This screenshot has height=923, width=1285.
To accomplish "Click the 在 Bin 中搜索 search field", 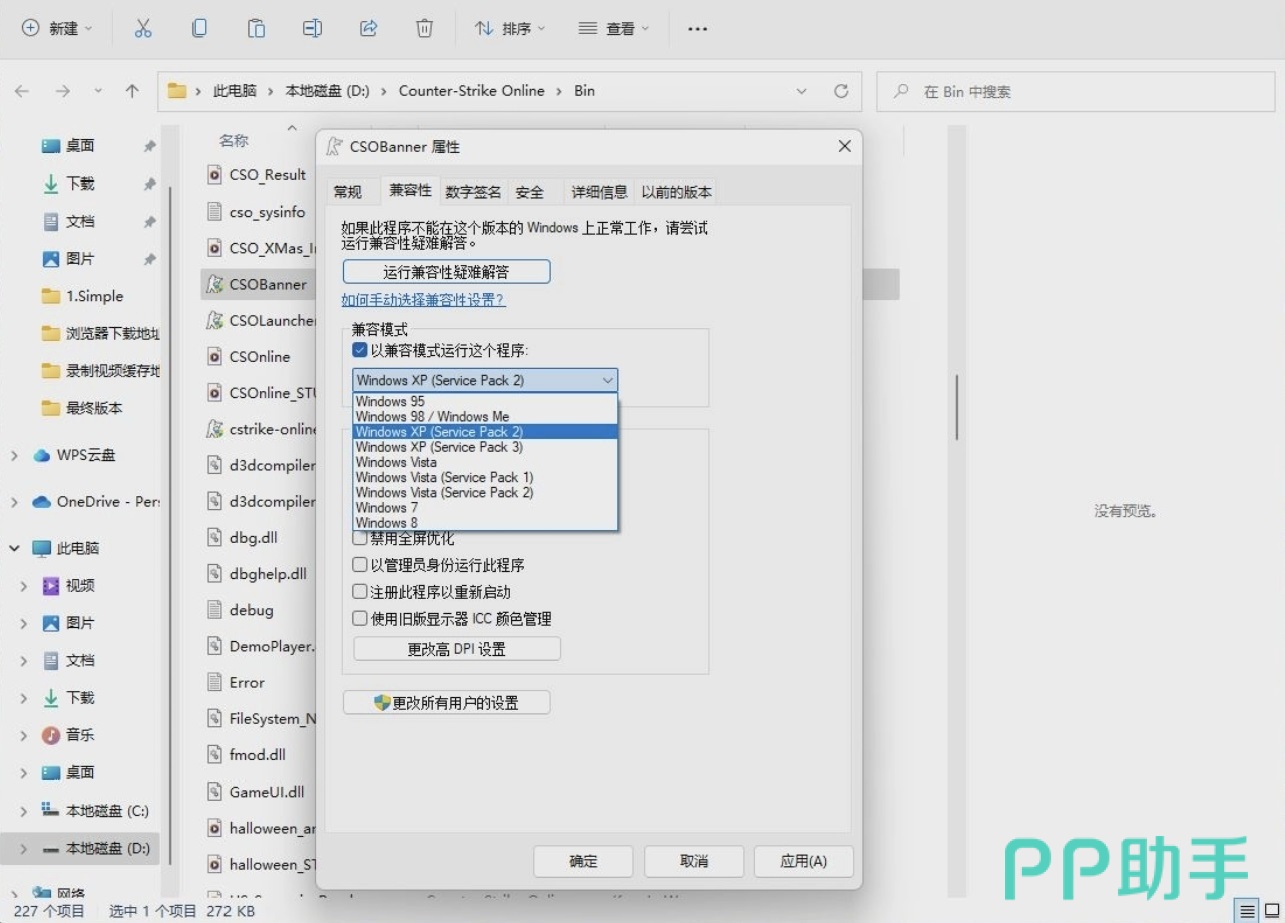I will tap(1078, 91).
